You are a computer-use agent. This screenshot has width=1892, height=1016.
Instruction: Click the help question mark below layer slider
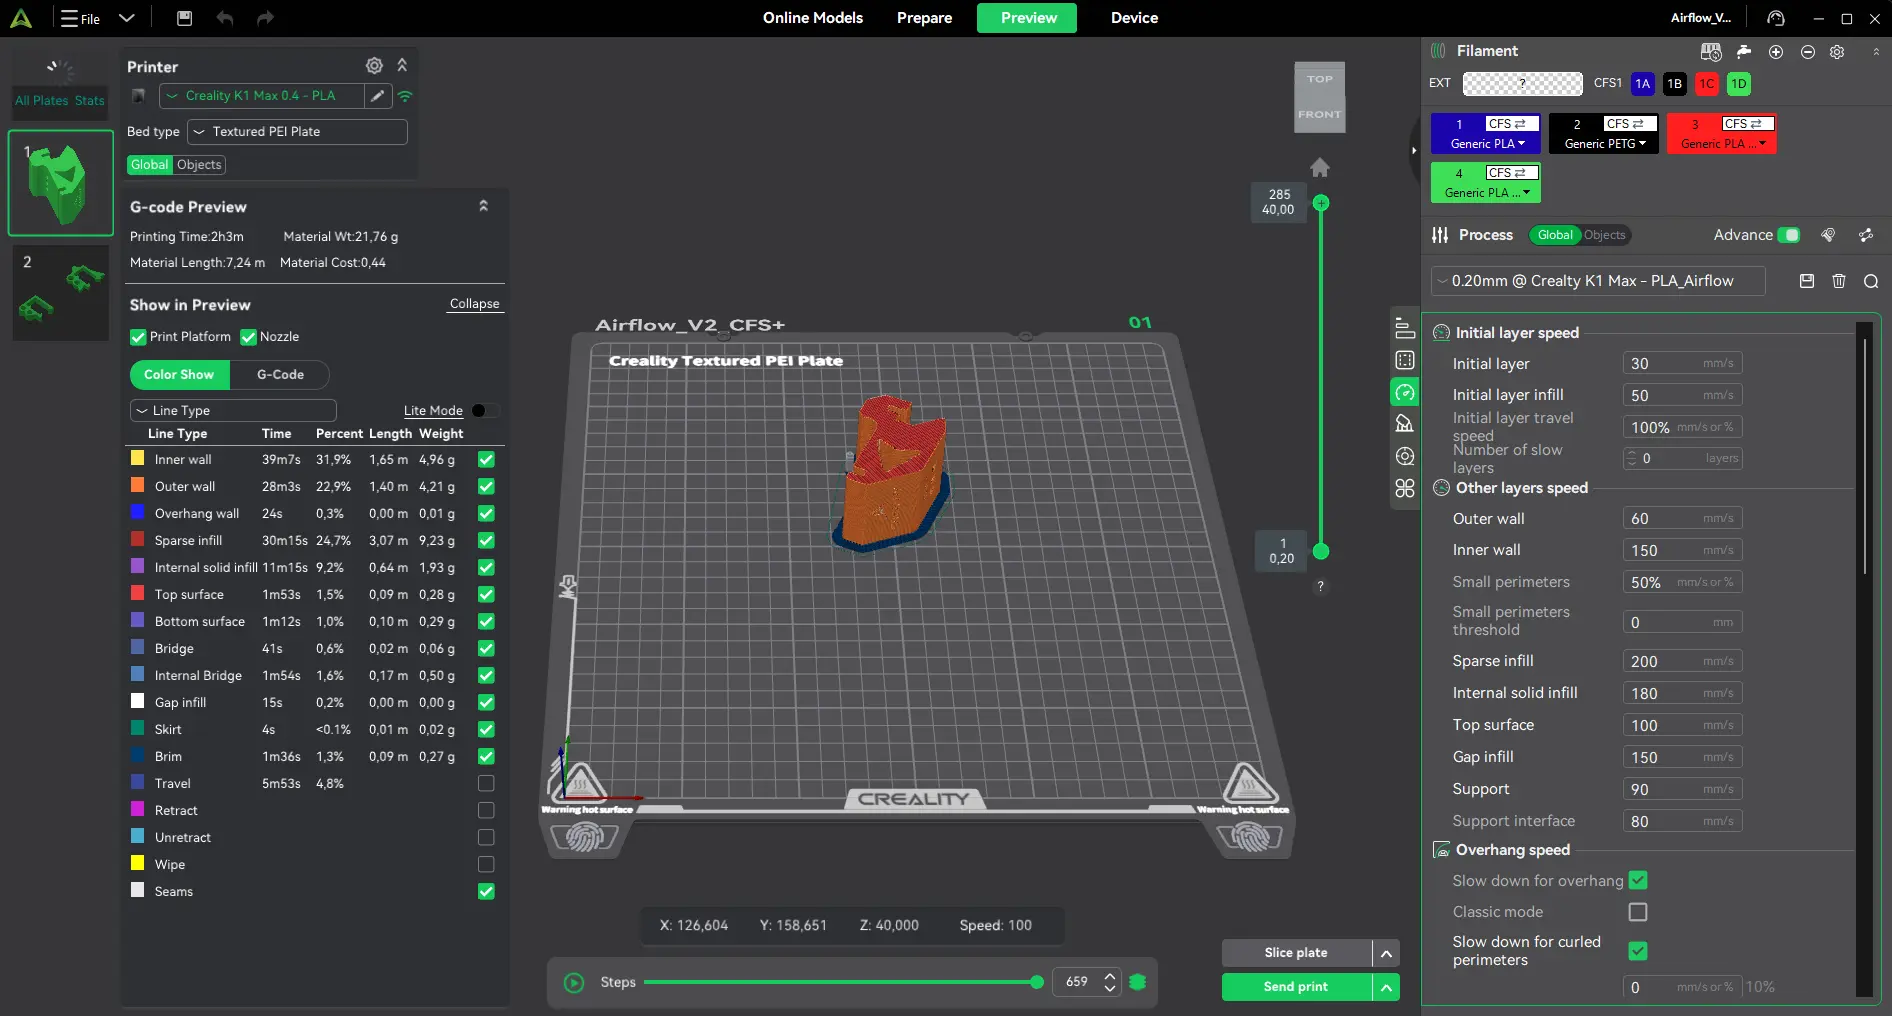(1321, 586)
